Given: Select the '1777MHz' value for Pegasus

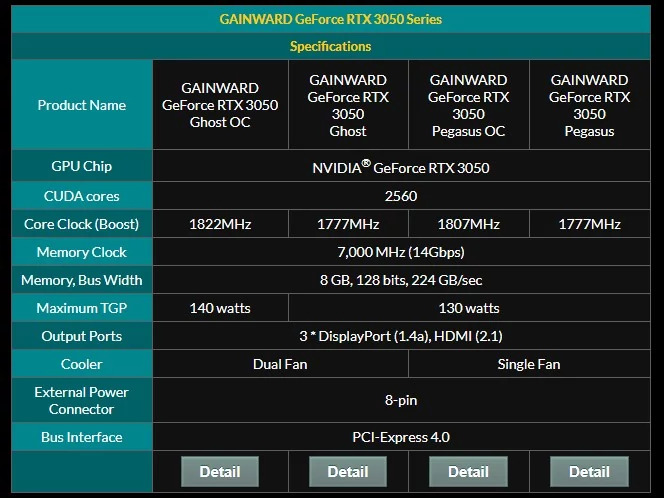Looking at the screenshot, I should [x=589, y=224].
